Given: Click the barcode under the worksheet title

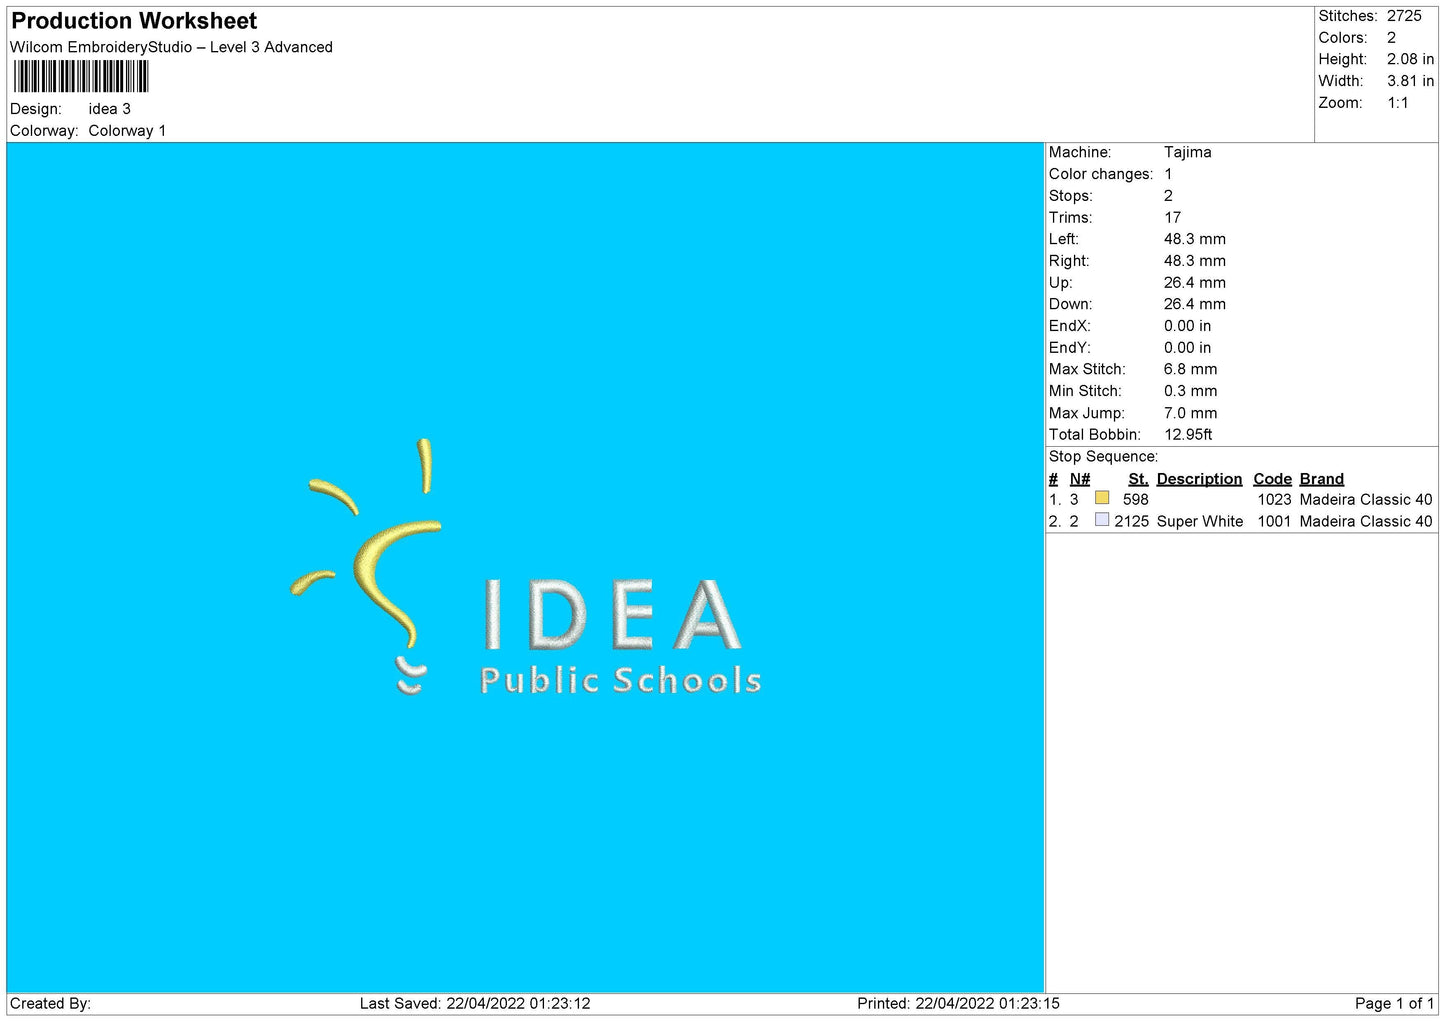Looking at the screenshot, I should pos(81,77).
